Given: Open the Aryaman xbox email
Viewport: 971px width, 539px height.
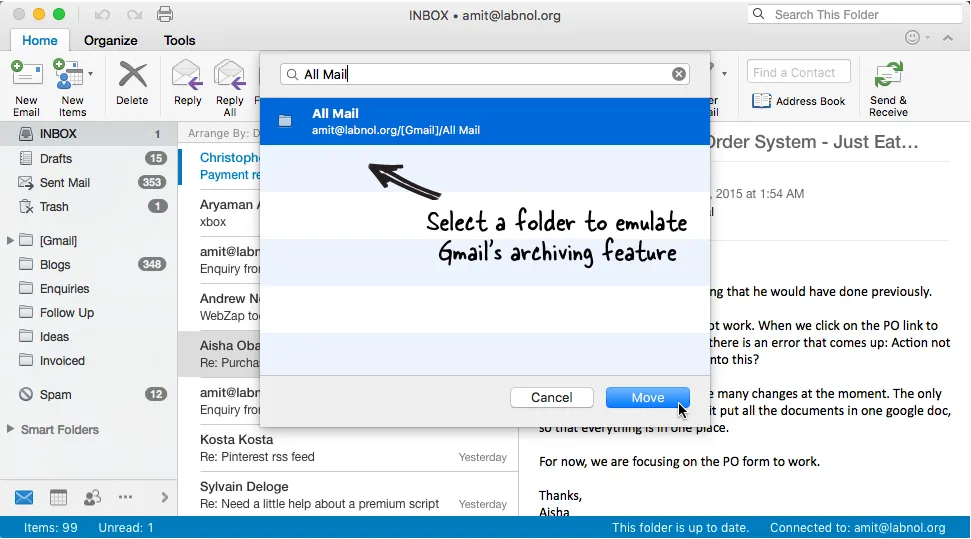Looking at the screenshot, I should [220, 213].
